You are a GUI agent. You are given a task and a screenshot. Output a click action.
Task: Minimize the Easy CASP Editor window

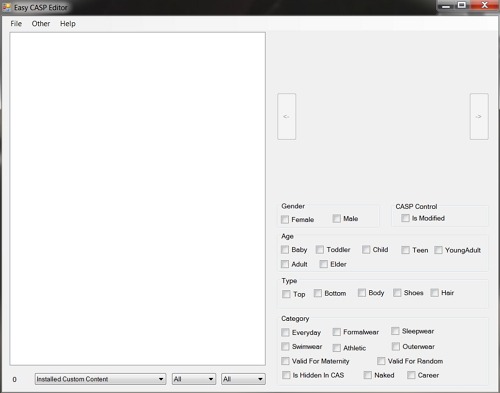[x=446, y=6]
